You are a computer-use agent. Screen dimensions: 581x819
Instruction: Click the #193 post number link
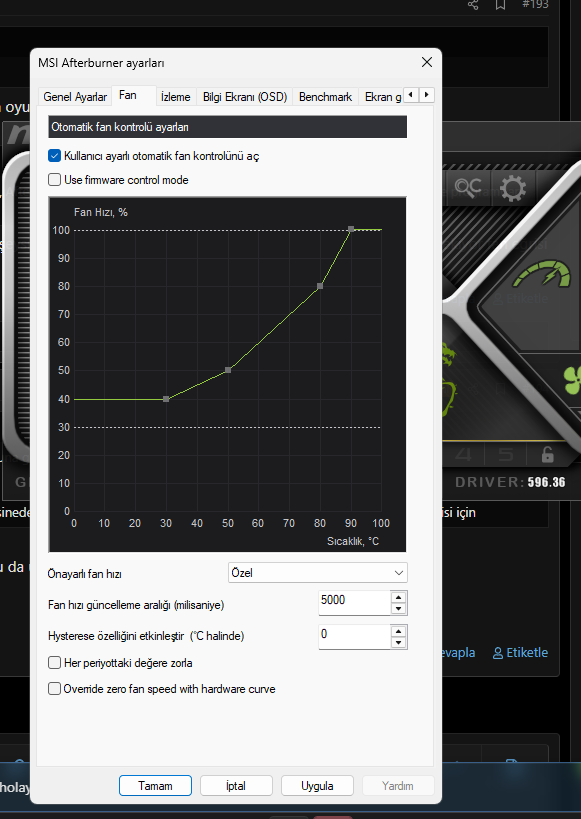(536, 5)
